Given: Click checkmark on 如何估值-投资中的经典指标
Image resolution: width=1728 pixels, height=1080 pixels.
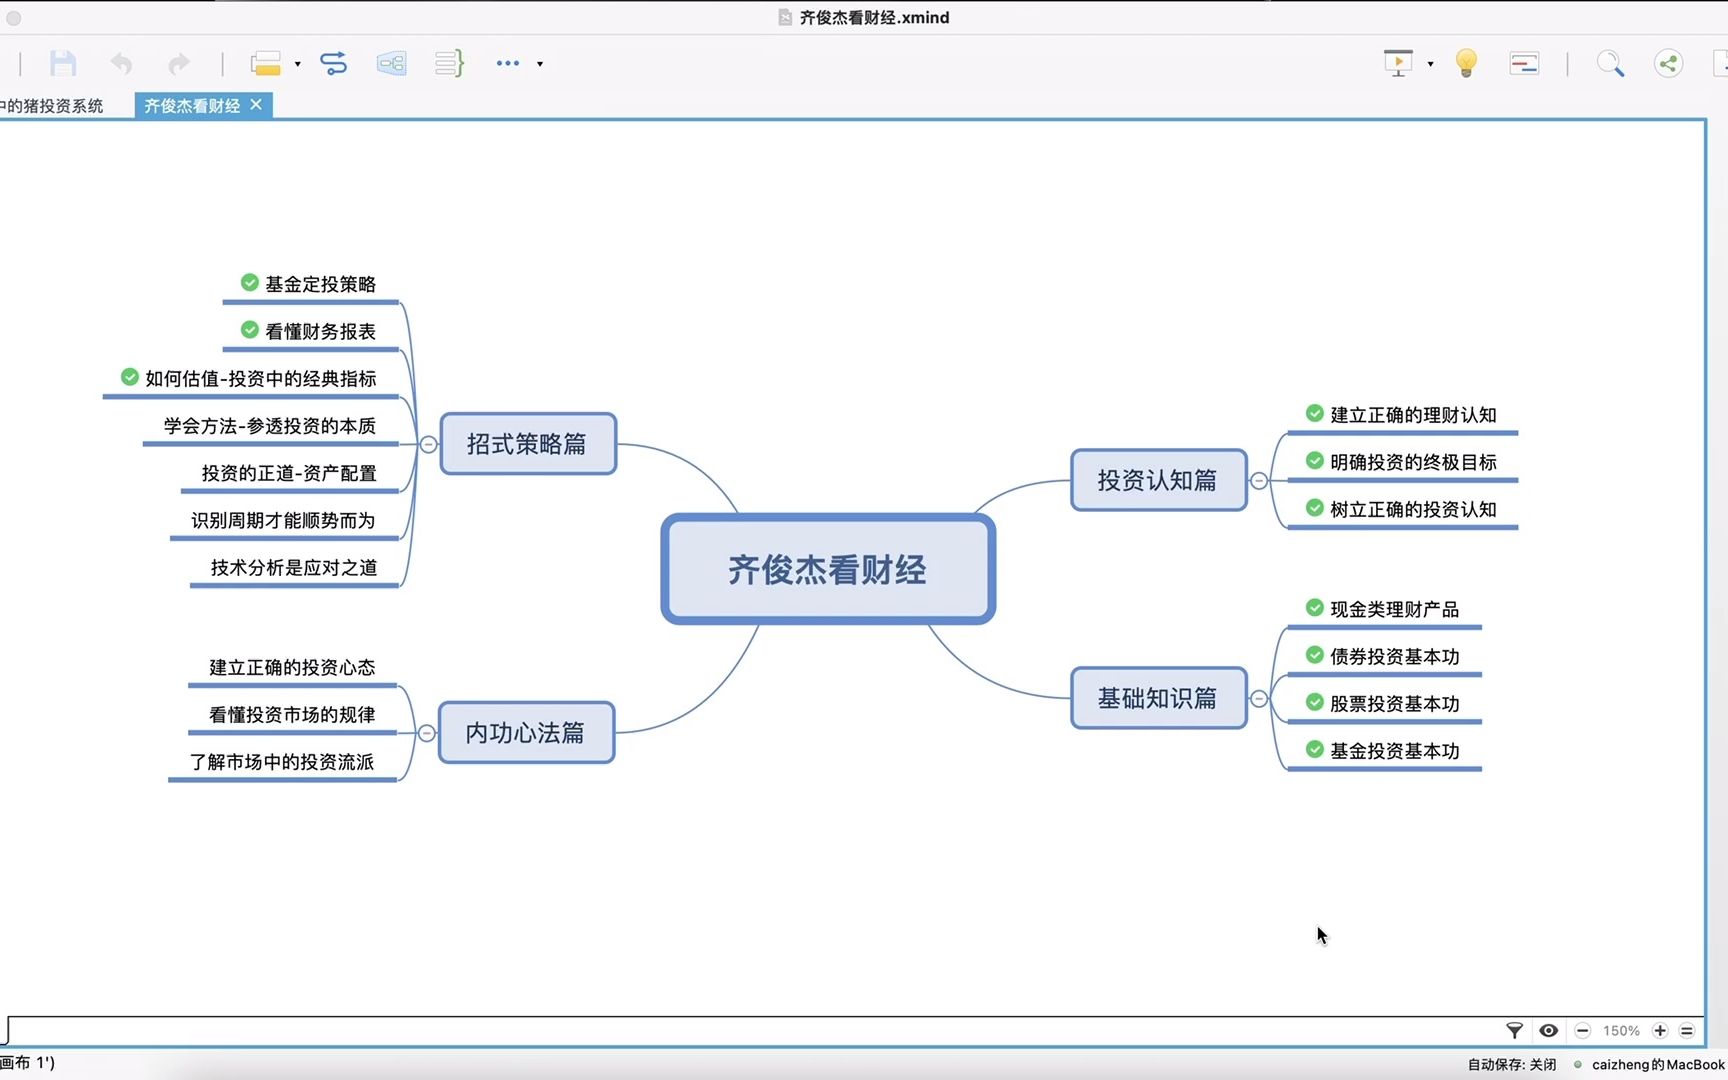Looking at the screenshot, I should [130, 377].
